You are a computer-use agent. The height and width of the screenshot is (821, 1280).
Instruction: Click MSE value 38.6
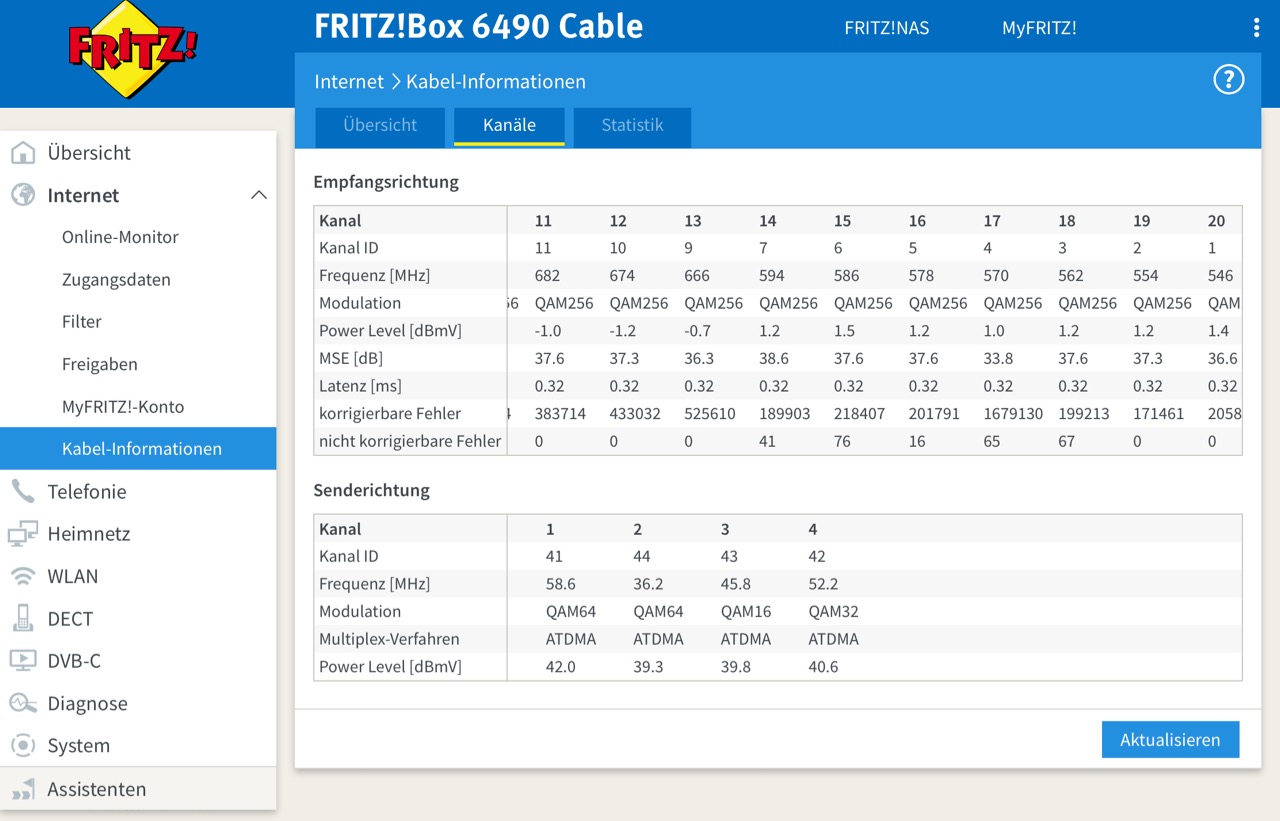click(x=774, y=358)
